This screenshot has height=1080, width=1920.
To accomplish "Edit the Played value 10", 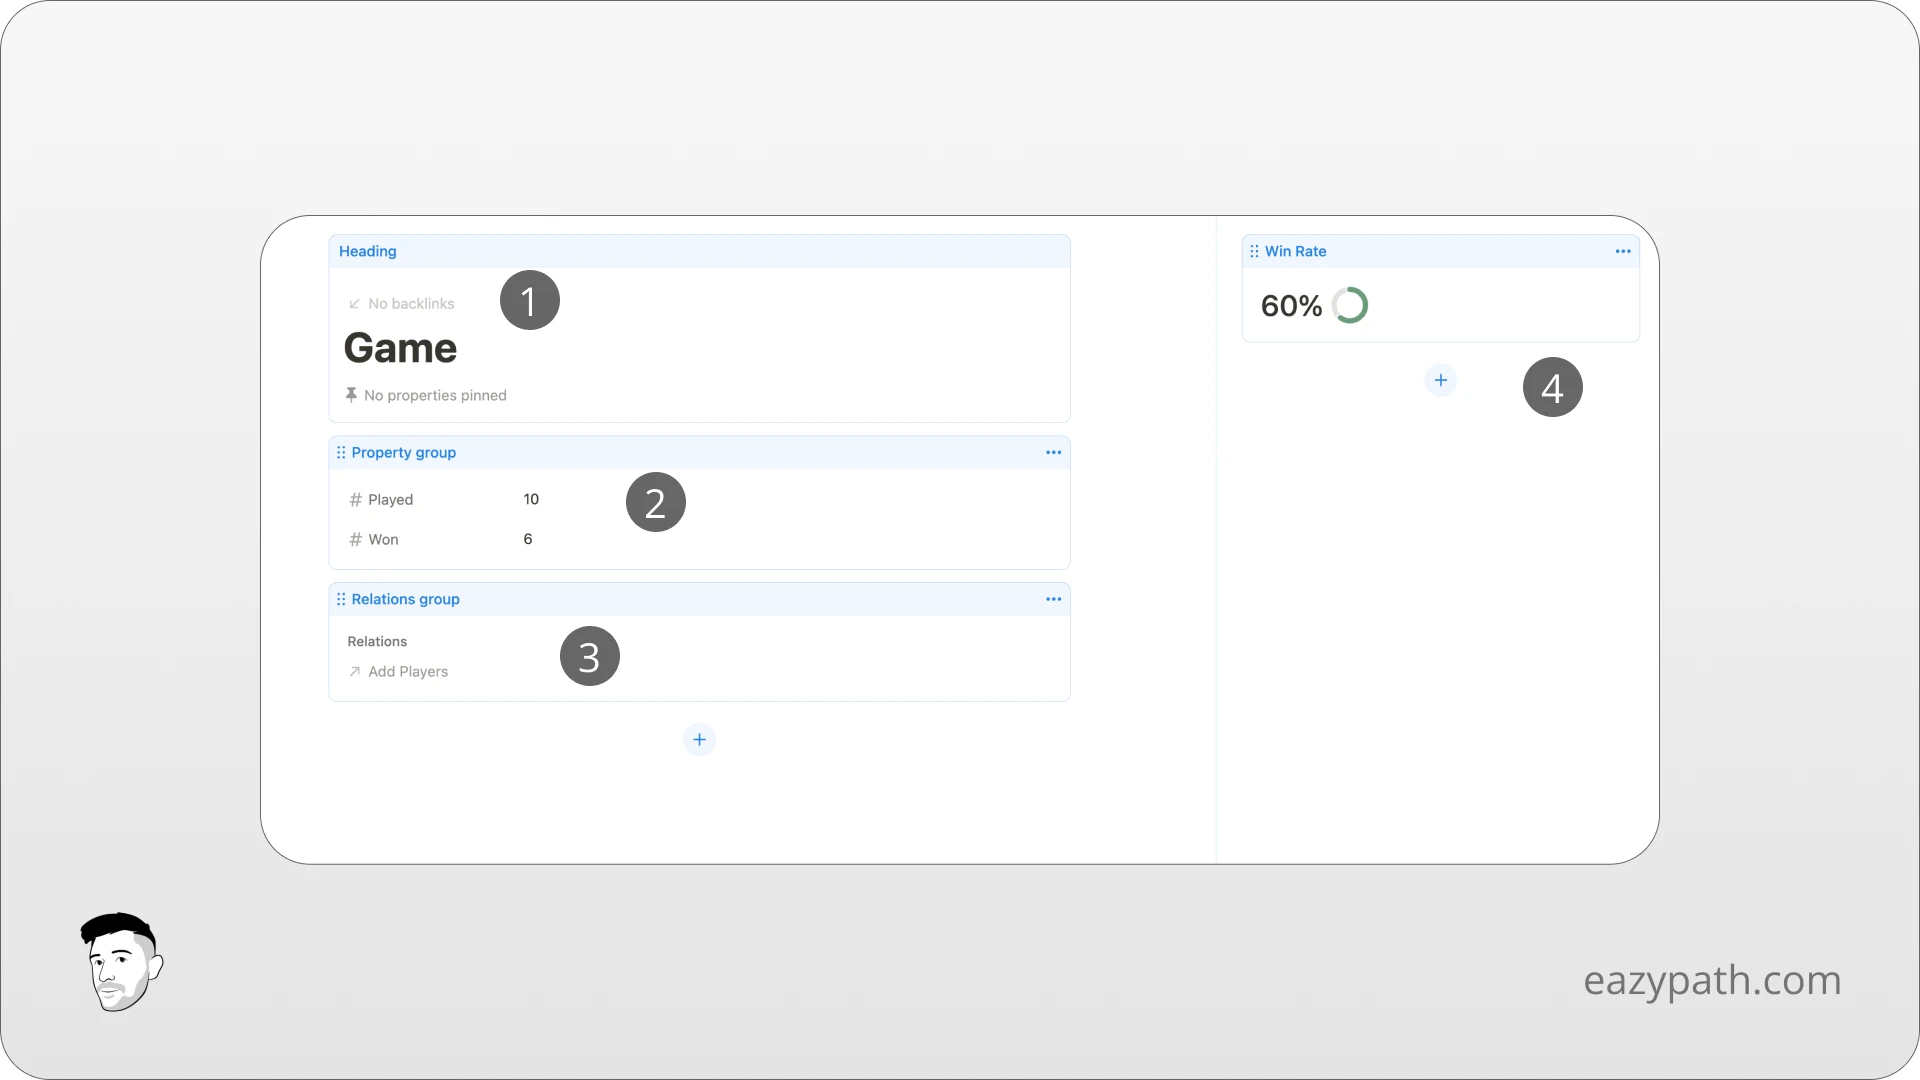I will (531, 499).
